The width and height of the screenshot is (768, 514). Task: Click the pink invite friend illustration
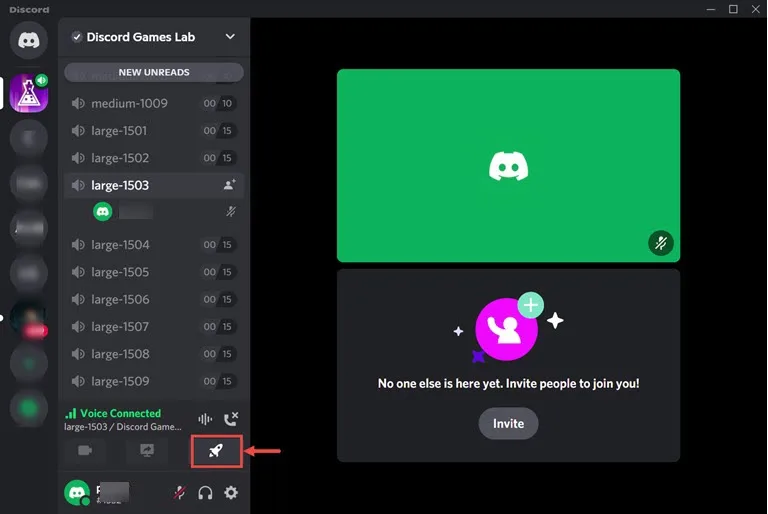(508, 327)
